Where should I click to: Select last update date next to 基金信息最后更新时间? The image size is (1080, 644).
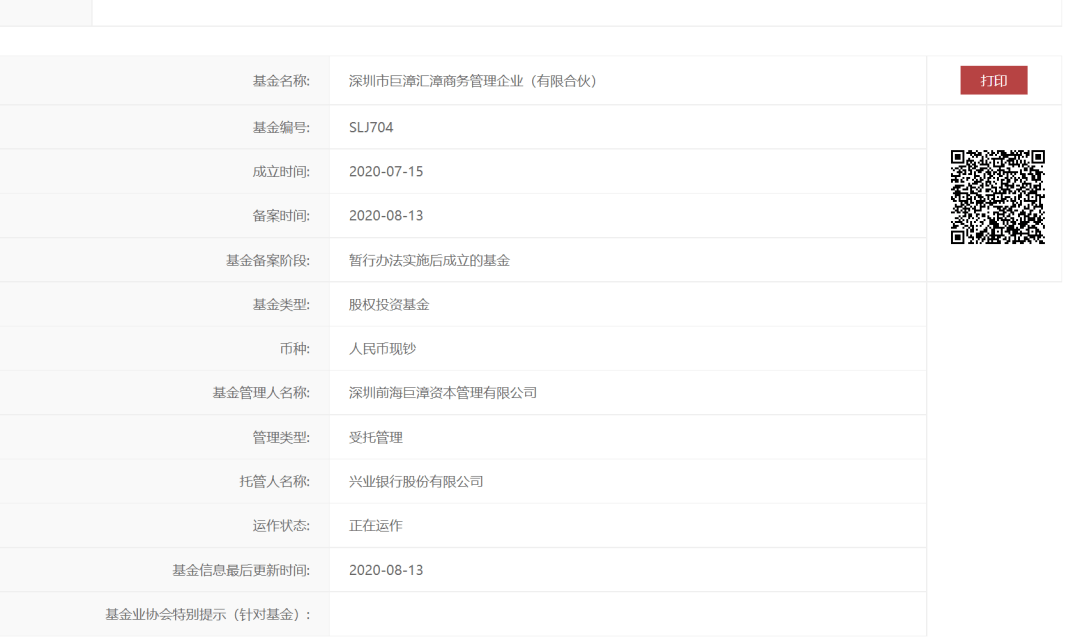(x=386, y=570)
